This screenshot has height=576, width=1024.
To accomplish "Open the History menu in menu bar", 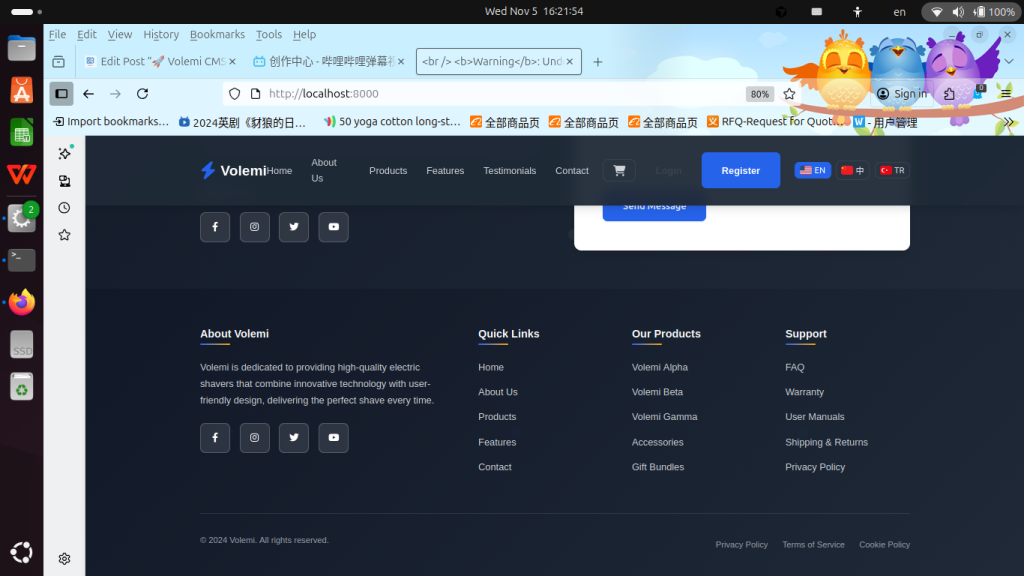I will pyautogui.click(x=161, y=35).
